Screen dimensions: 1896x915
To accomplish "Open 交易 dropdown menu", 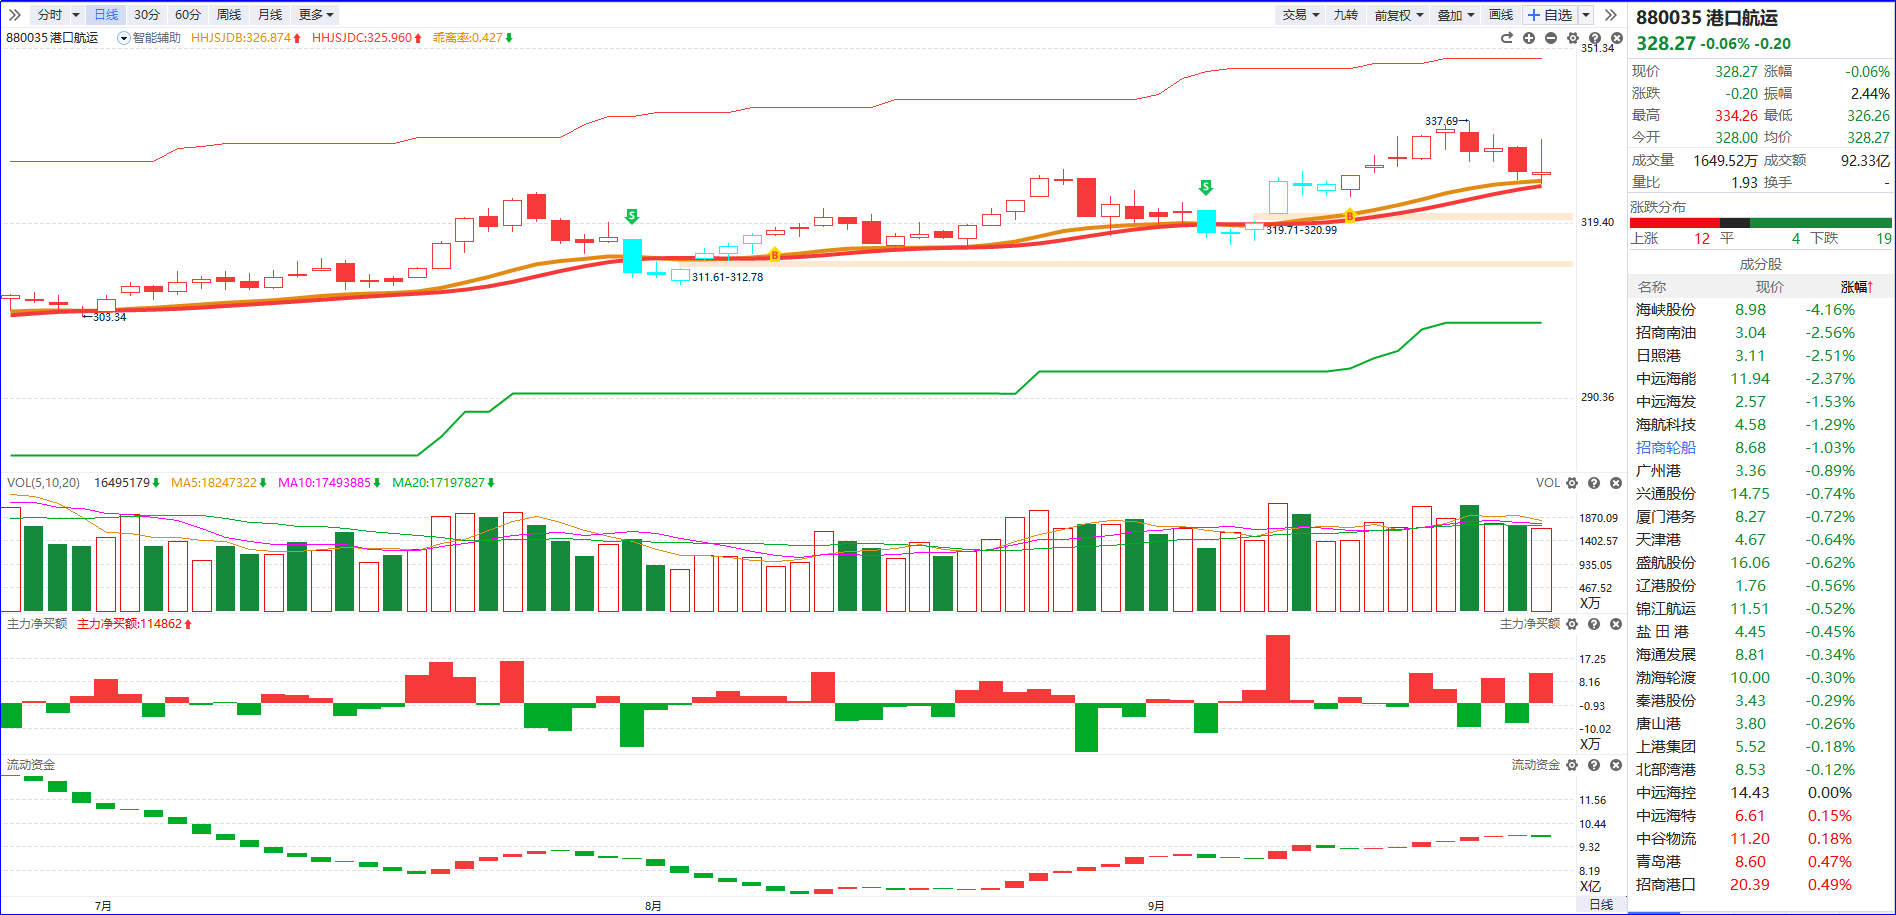I will [x=1301, y=15].
